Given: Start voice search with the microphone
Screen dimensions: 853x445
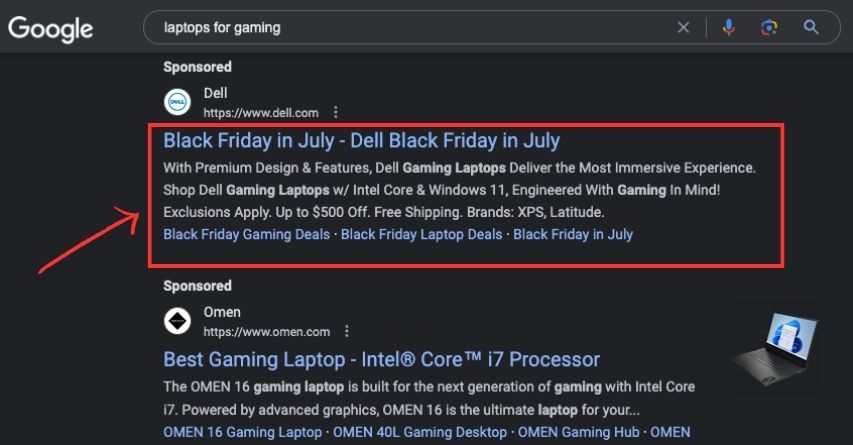Looking at the screenshot, I should (729, 28).
